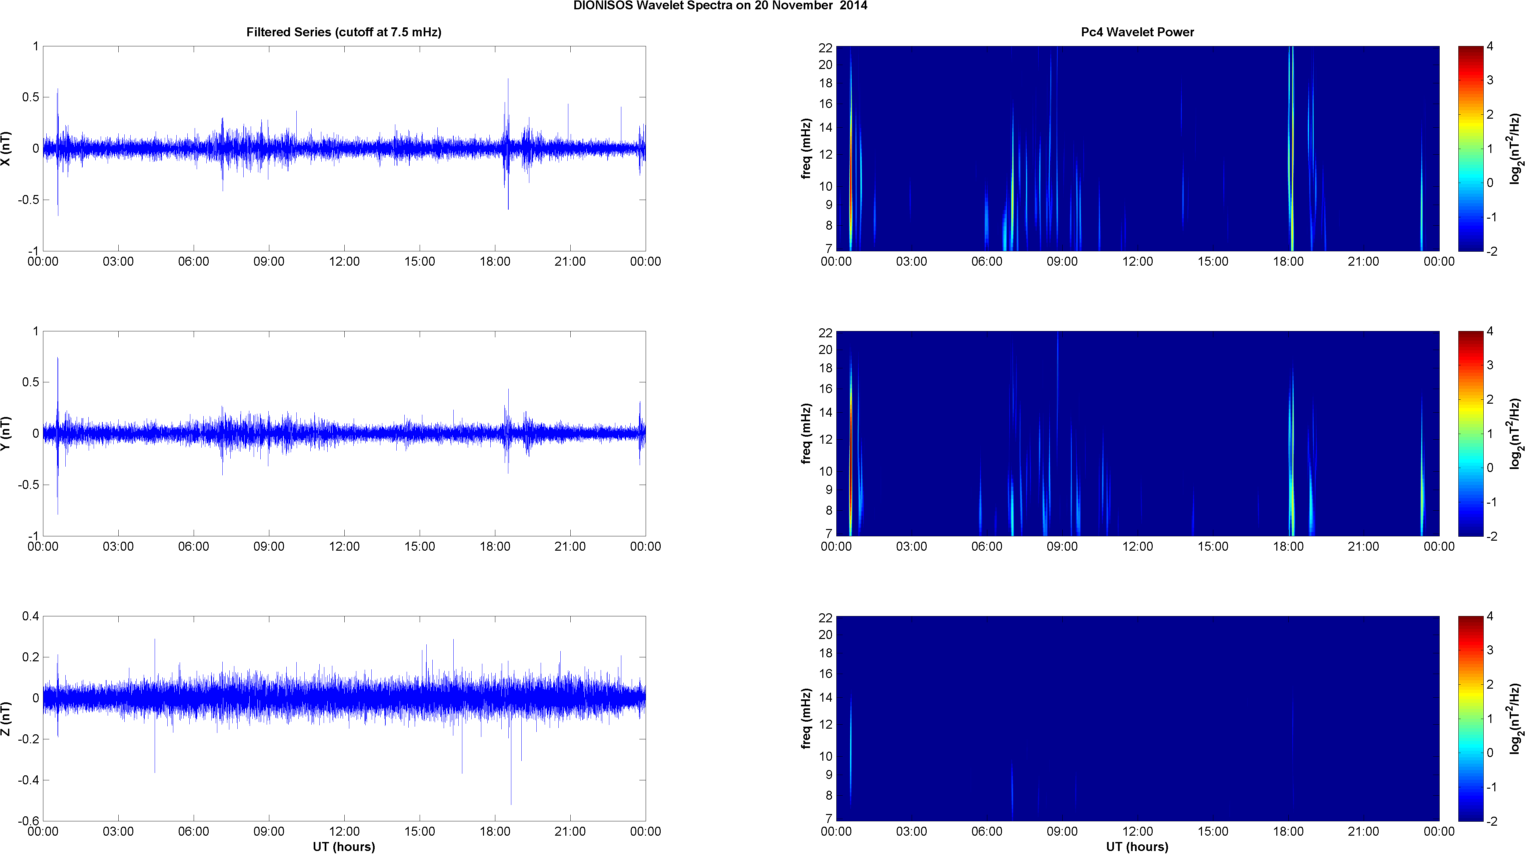Click the -2 value on the bottom colorbar scale
This screenshot has height=854, width=1525.
1490,821
